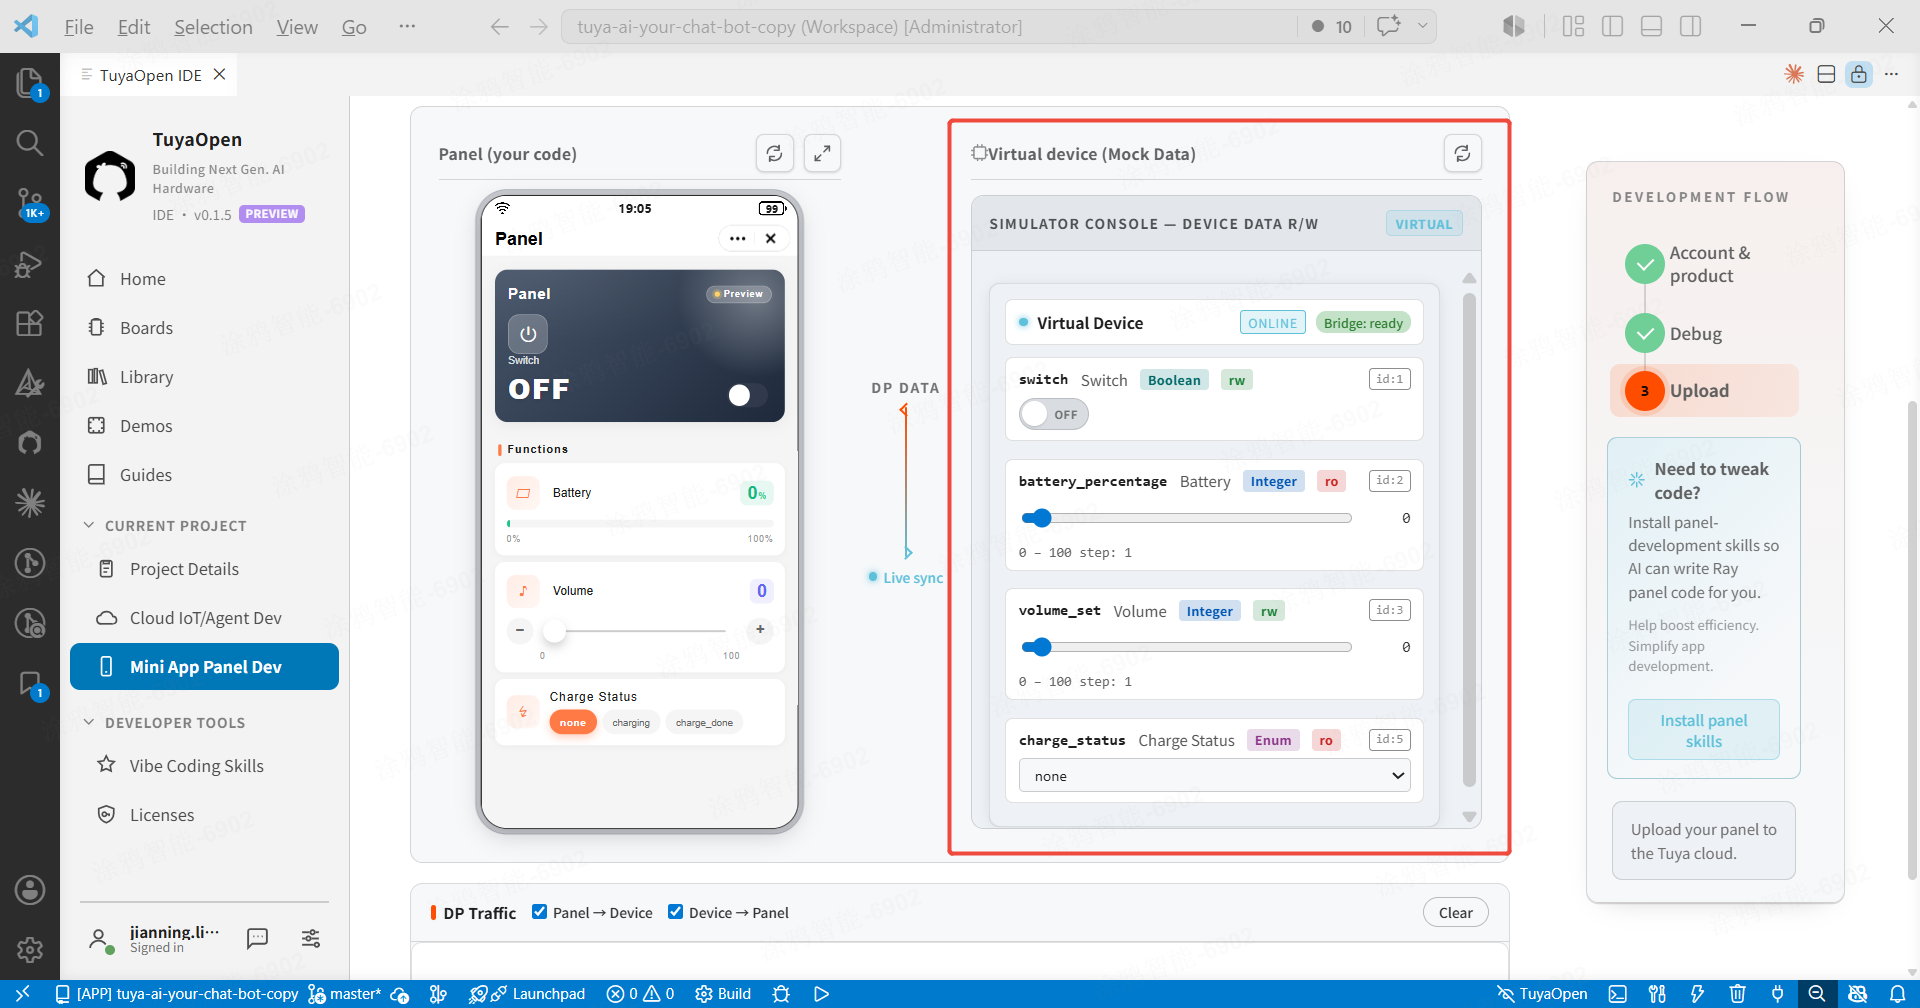Viewport: 1920px width, 1008px height.
Task: Open the feedback chat icon near user name
Action: coord(258,938)
